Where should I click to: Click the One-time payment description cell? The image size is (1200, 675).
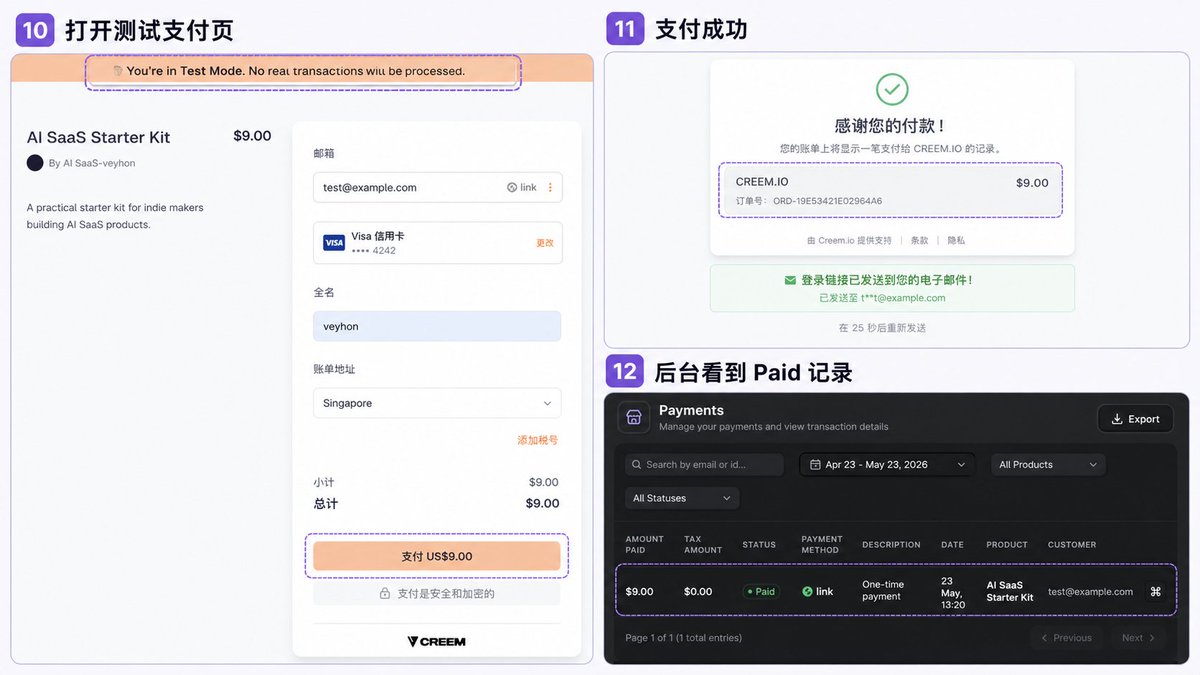click(x=882, y=590)
